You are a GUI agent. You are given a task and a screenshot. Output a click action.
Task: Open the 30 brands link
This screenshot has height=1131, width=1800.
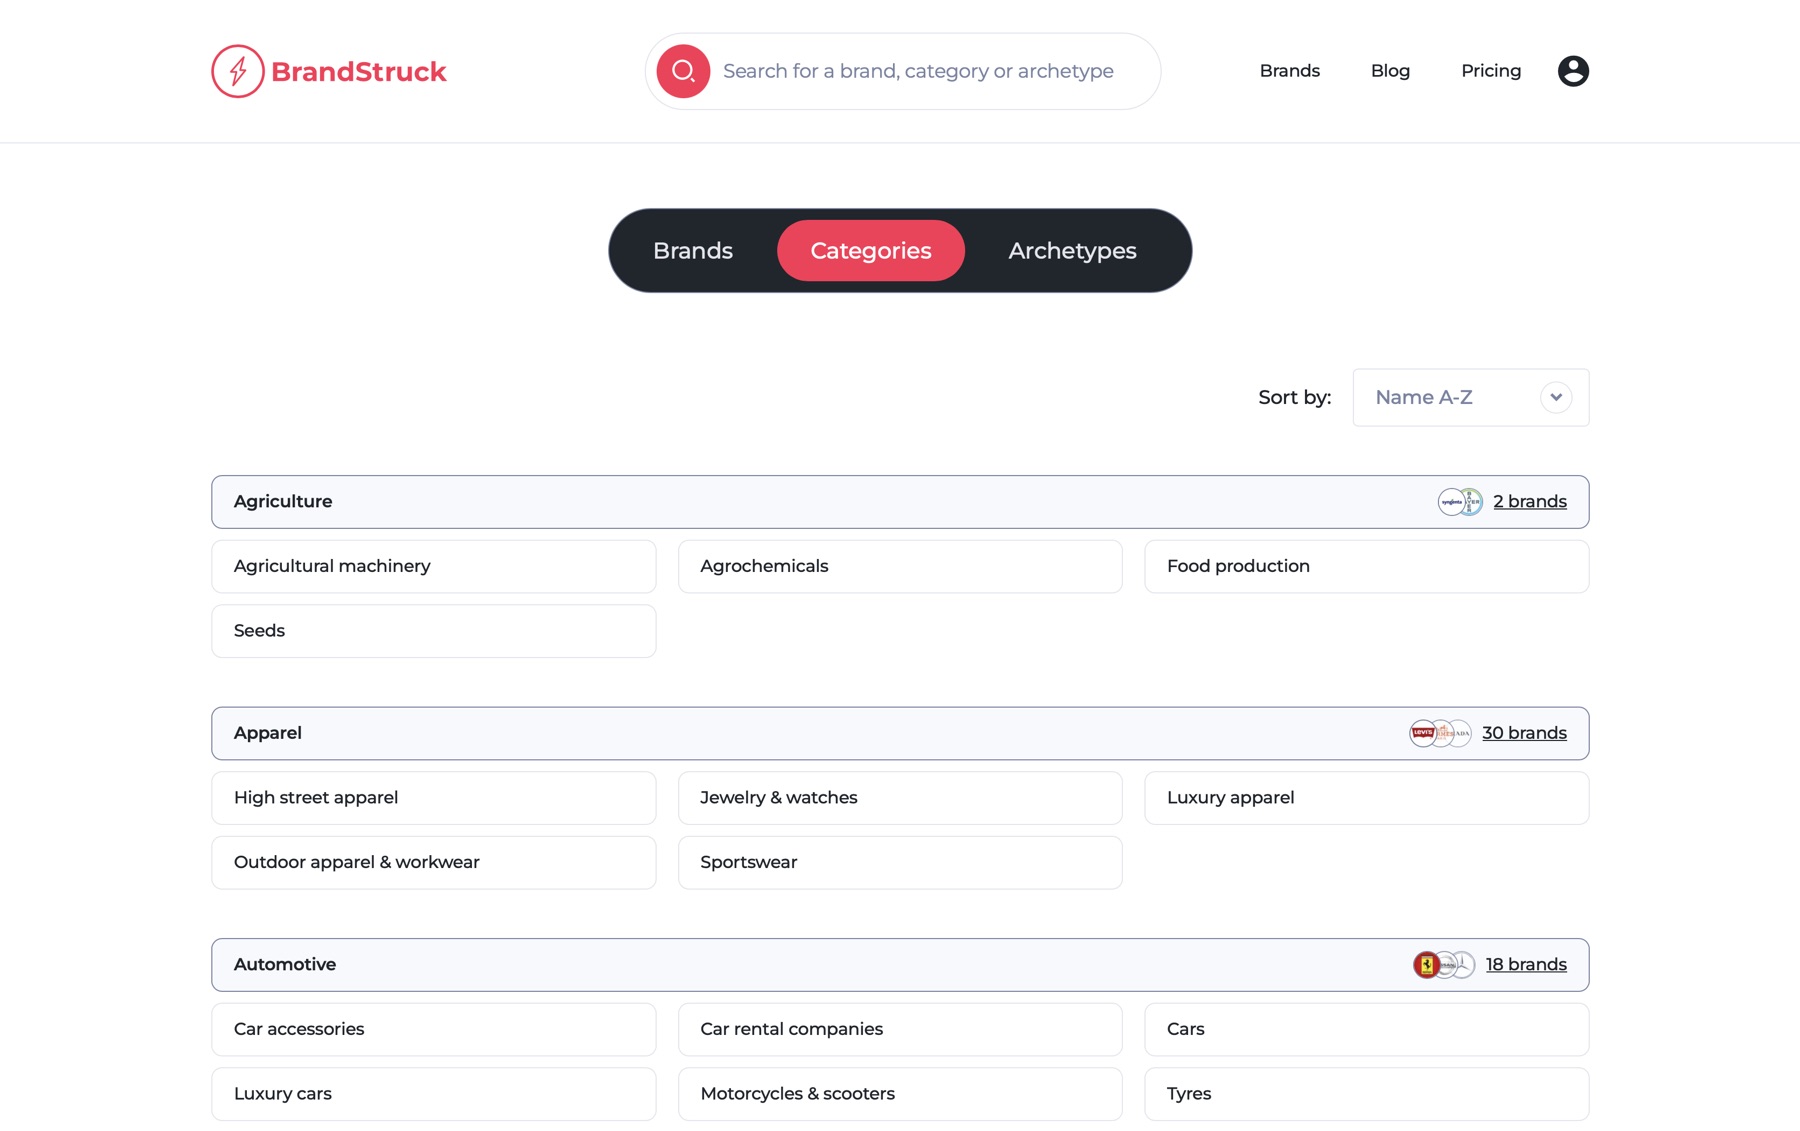pyautogui.click(x=1524, y=733)
